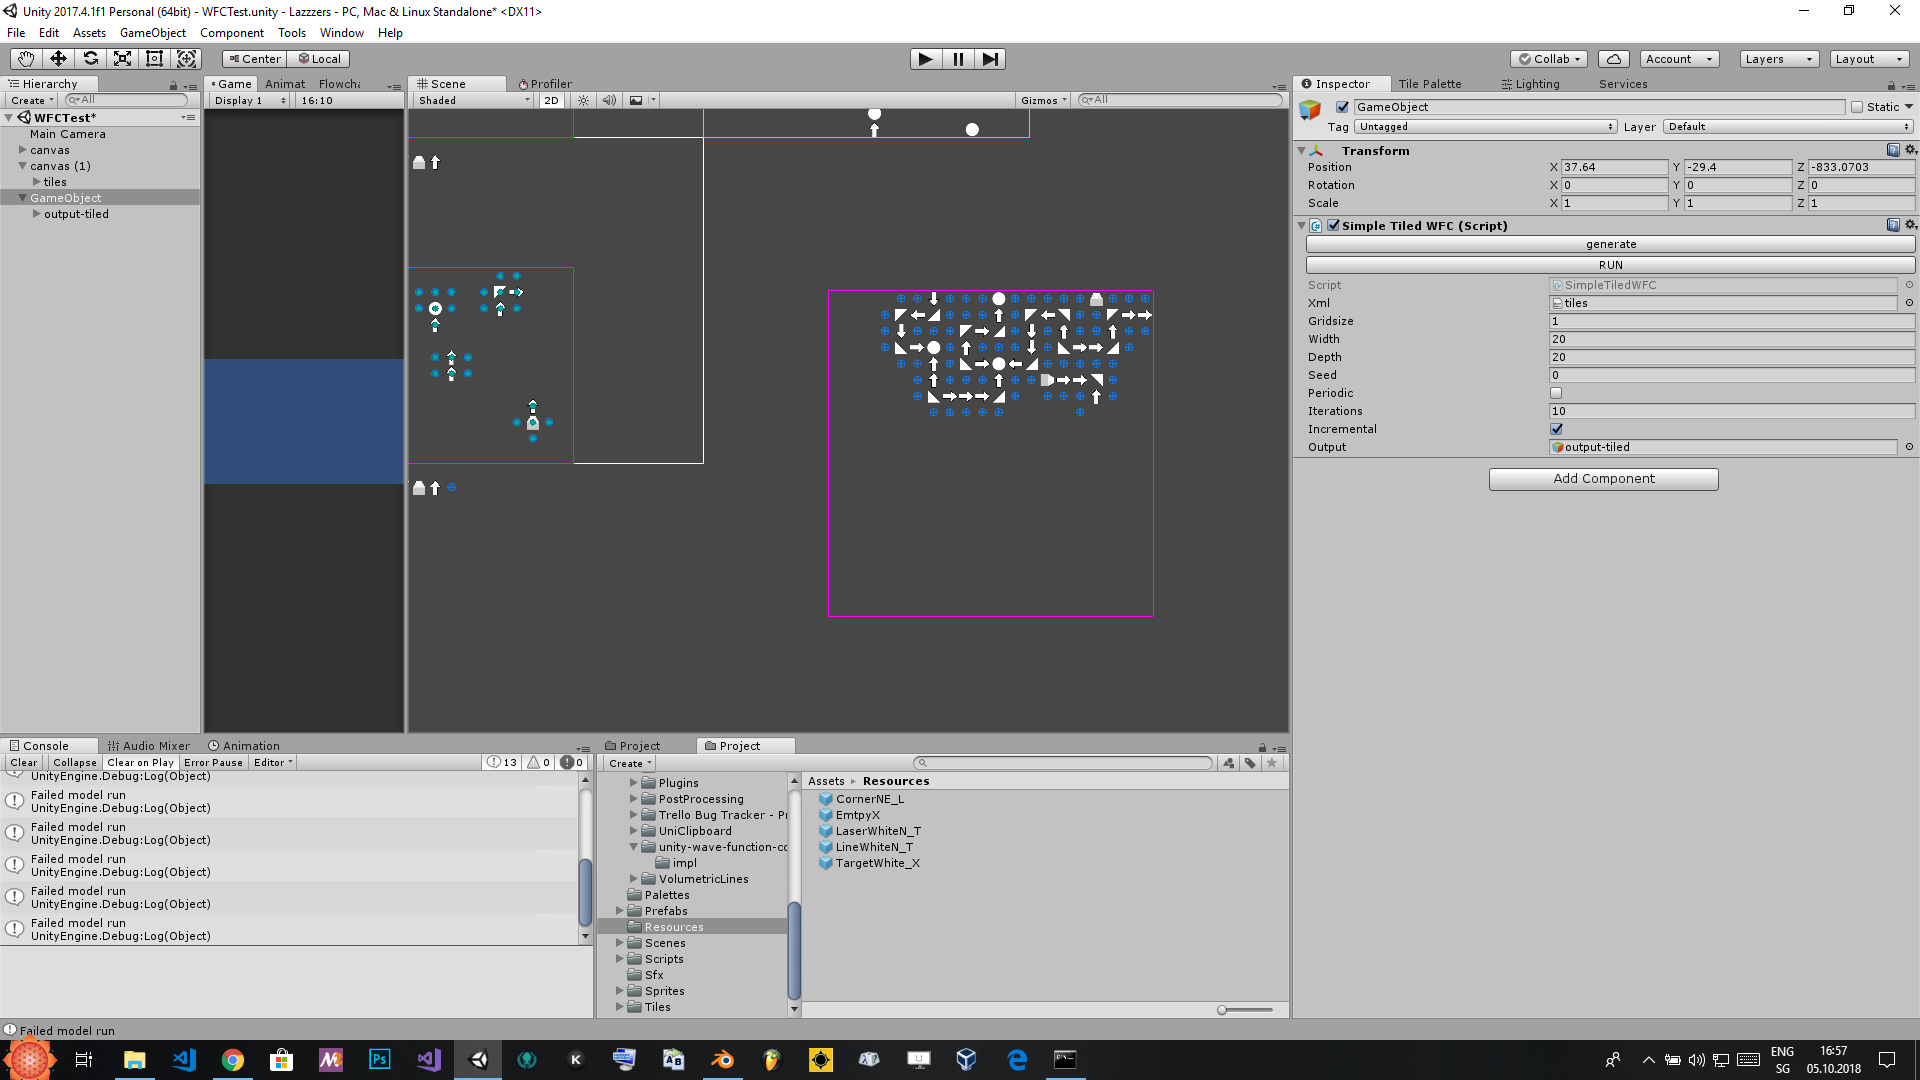The height and width of the screenshot is (1080, 1920).
Task: Open the GameObject menu
Action: click(153, 33)
